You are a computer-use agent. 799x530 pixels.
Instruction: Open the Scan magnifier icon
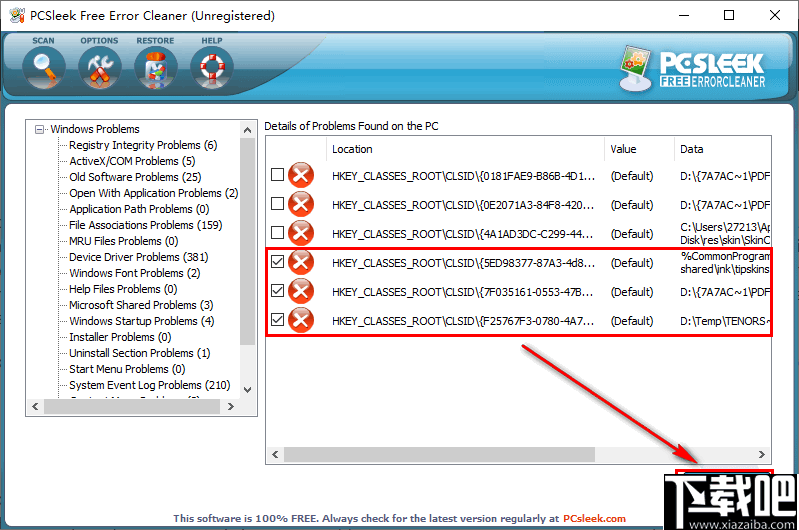point(44,68)
